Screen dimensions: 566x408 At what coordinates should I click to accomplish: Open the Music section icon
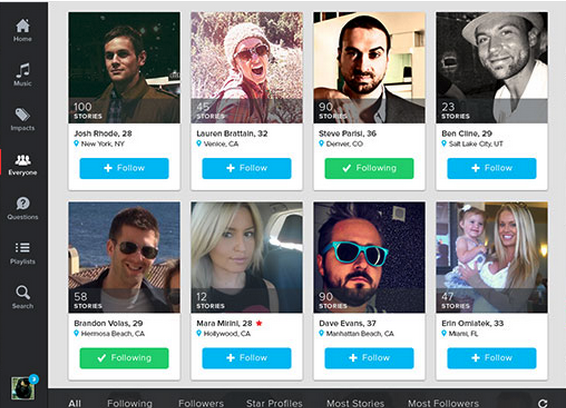[x=23, y=70]
